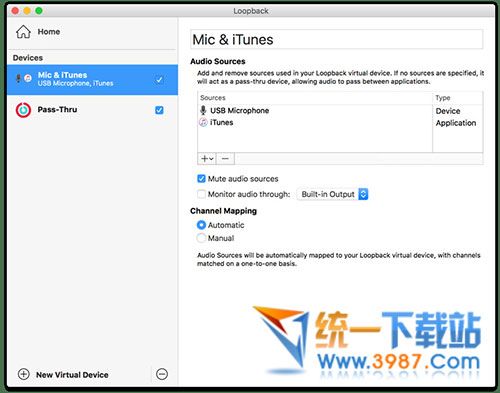Enable the Monitor audio through checkbox
The image size is (500, 393).
(201, 194)
